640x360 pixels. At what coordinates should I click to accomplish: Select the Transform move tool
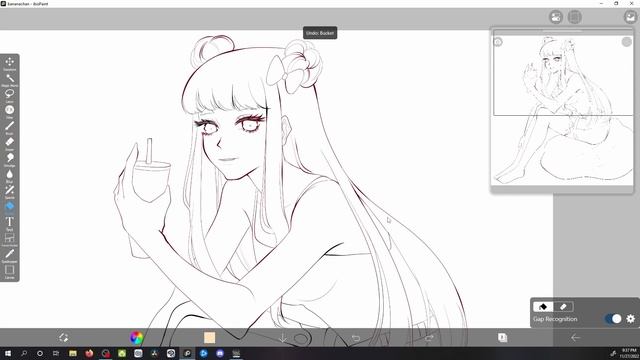pos(9,62)
